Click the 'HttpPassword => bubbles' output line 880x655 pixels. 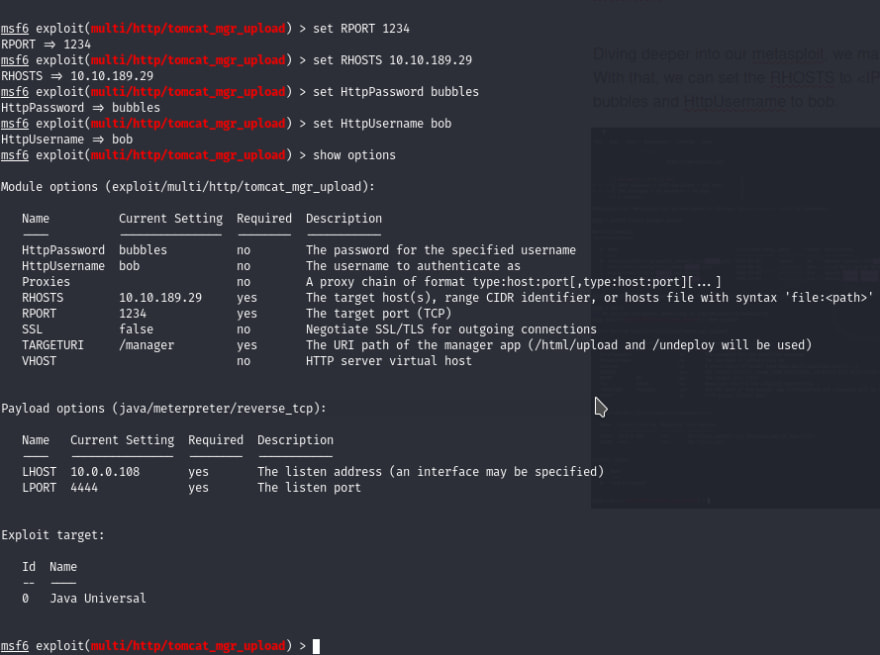pos(80,108)
